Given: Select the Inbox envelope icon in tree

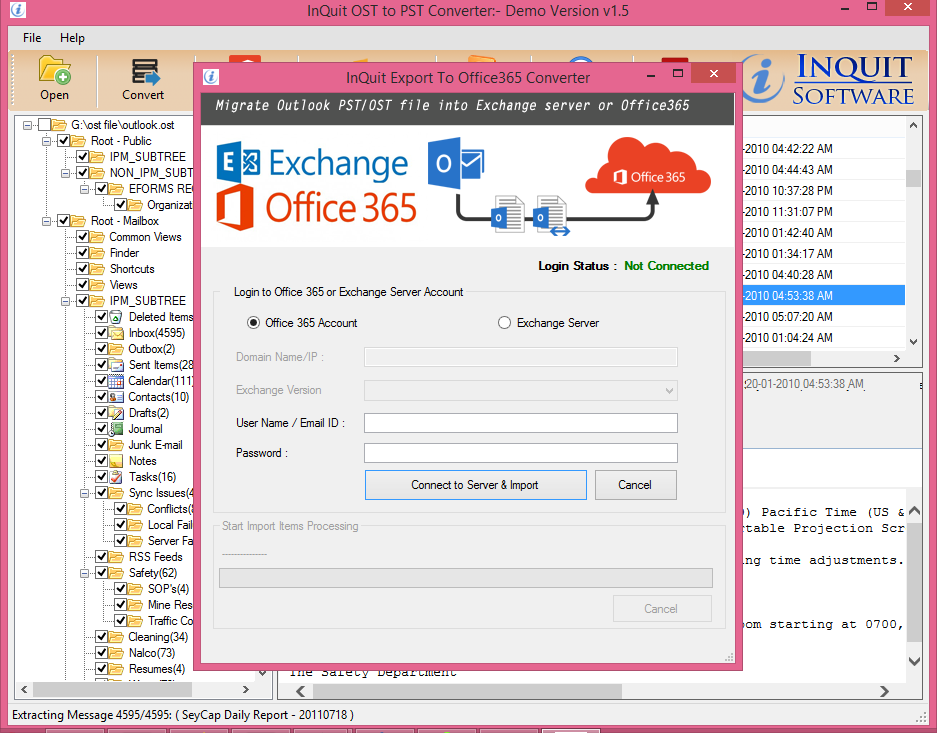Looking at the screenshot, I should point(117,333).
